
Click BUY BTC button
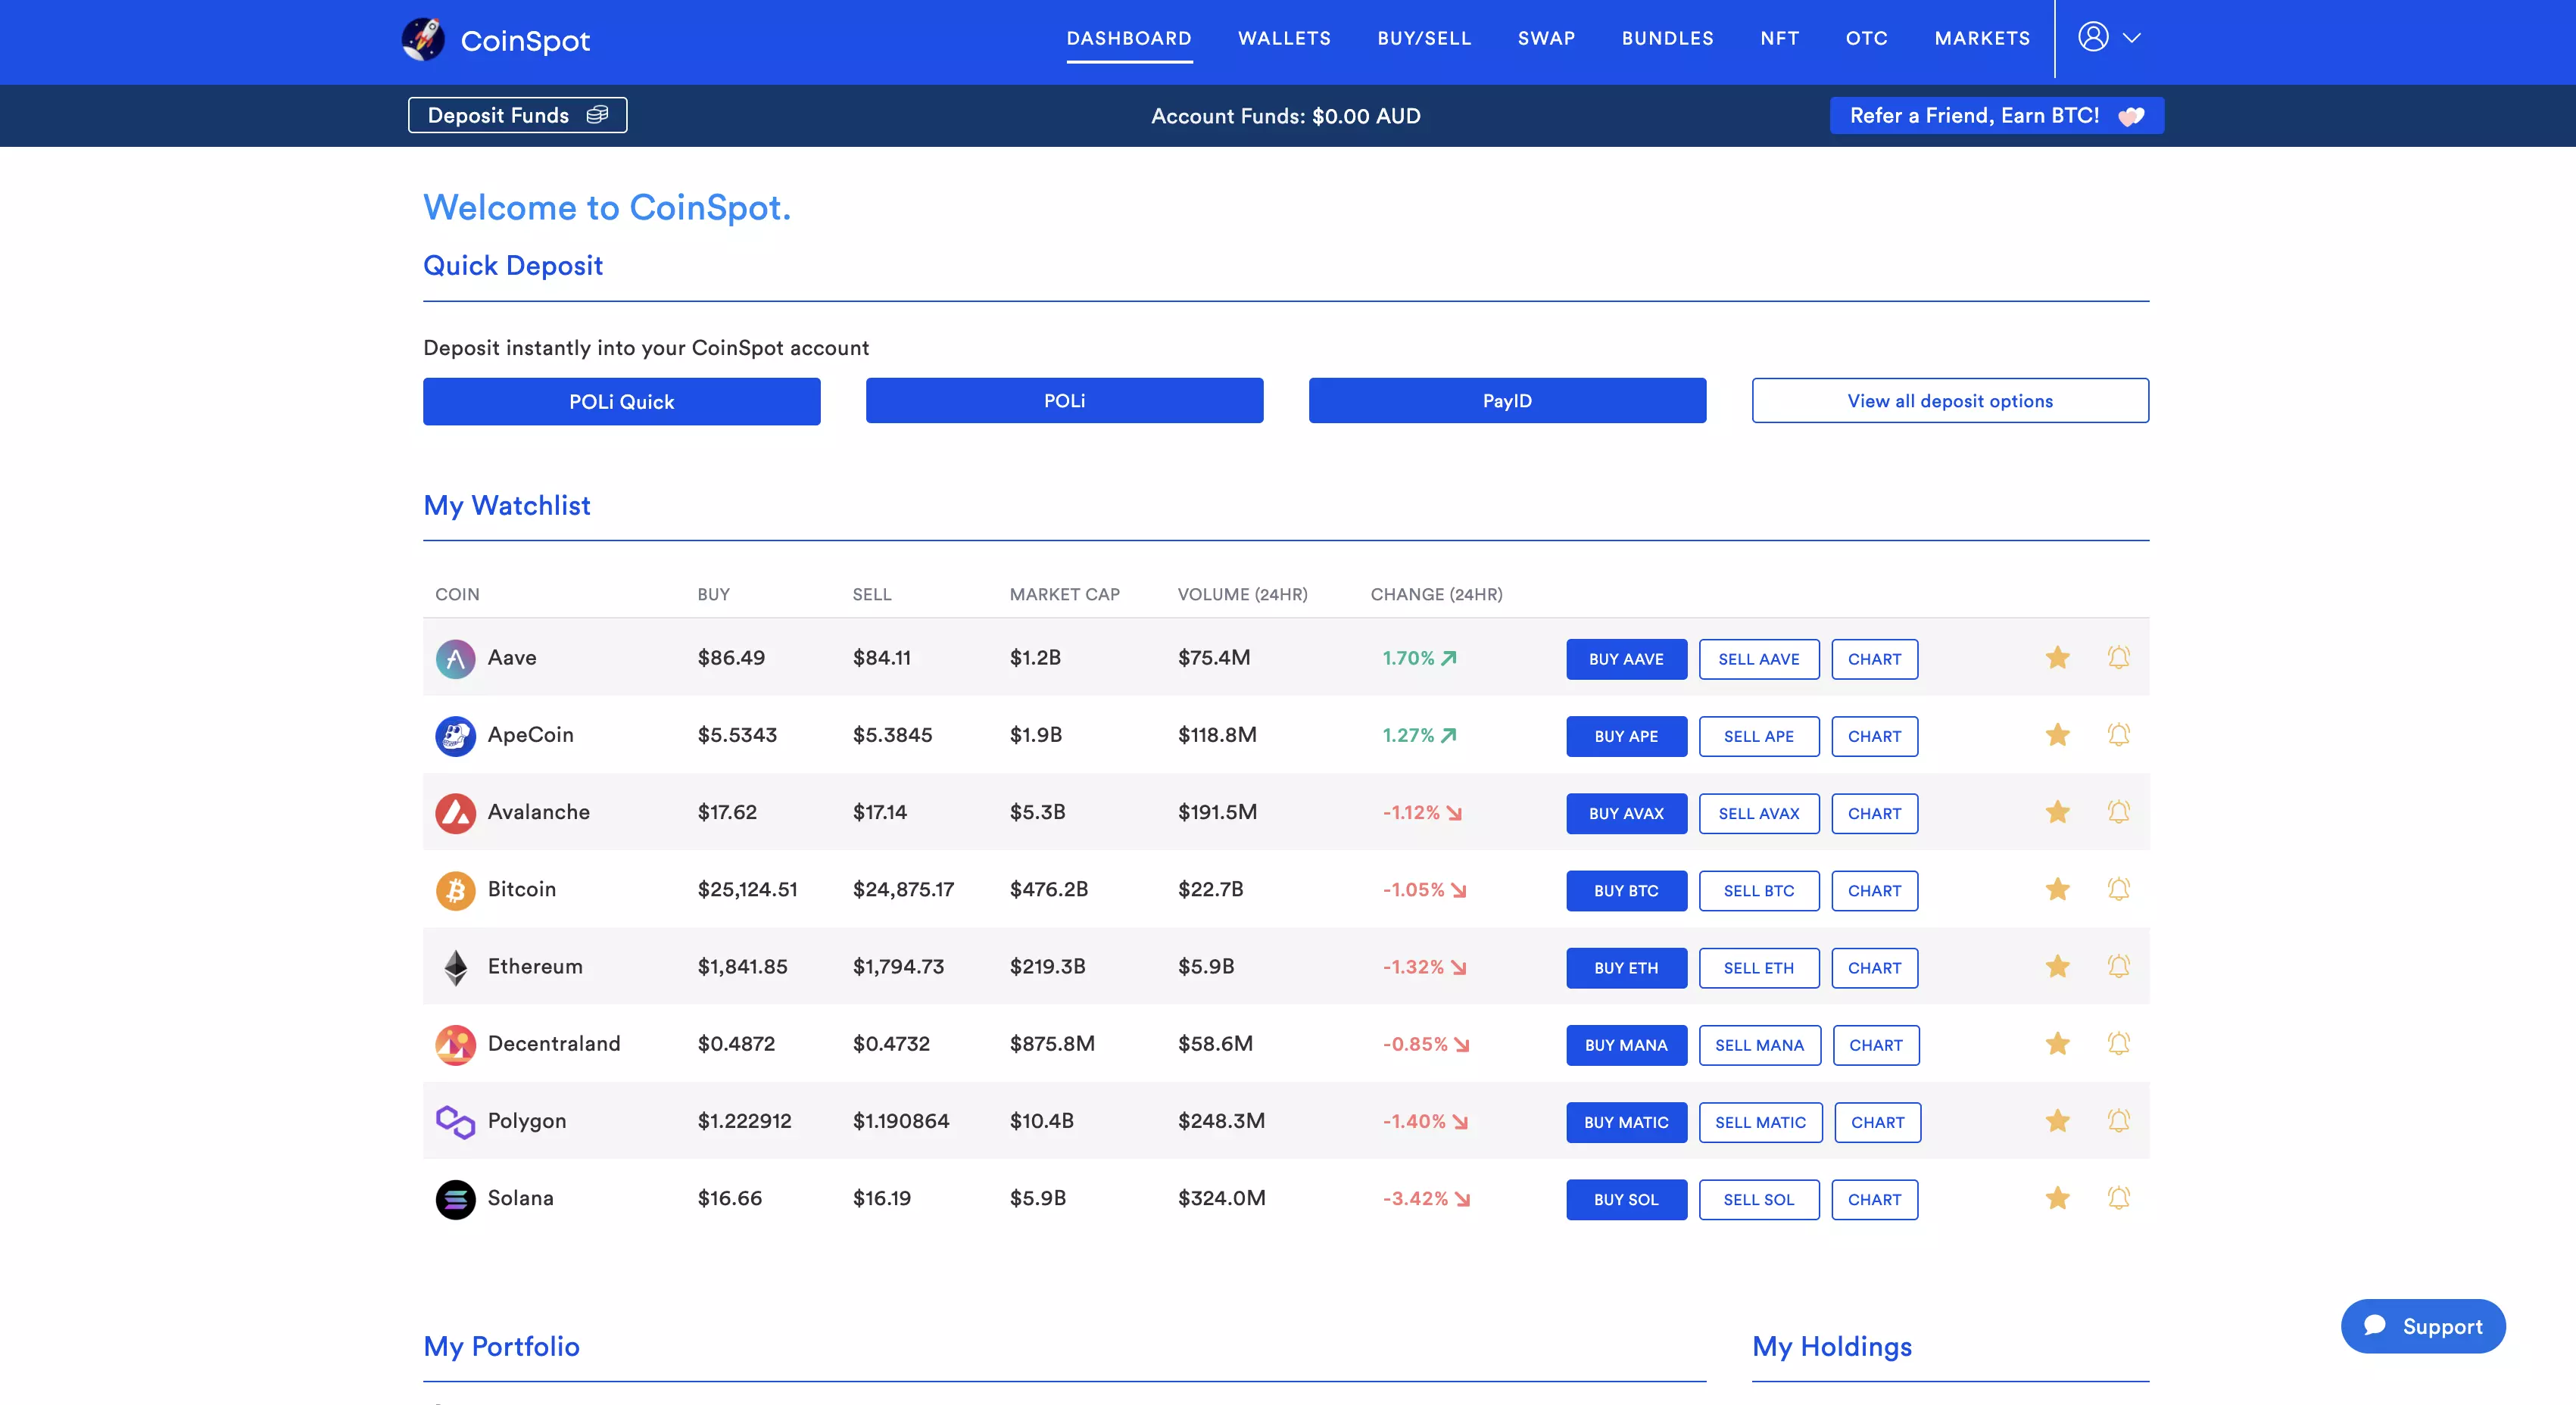pyautogui.click(x=1626, y=890)
